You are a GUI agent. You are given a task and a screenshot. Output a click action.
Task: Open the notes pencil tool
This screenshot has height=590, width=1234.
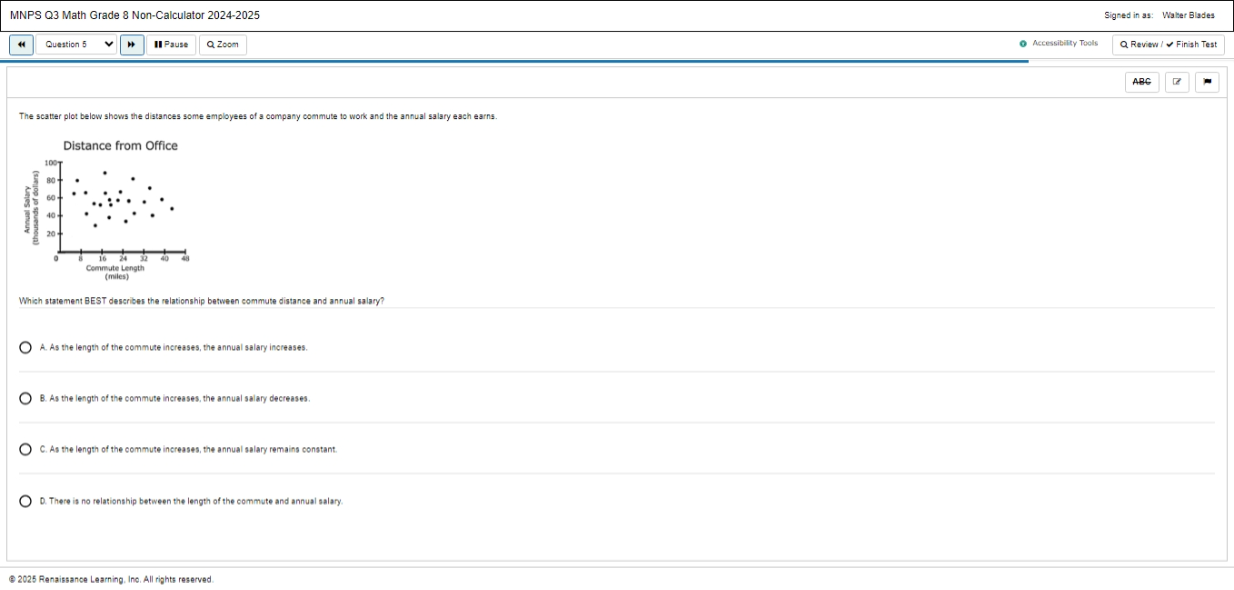[1177, 83]
